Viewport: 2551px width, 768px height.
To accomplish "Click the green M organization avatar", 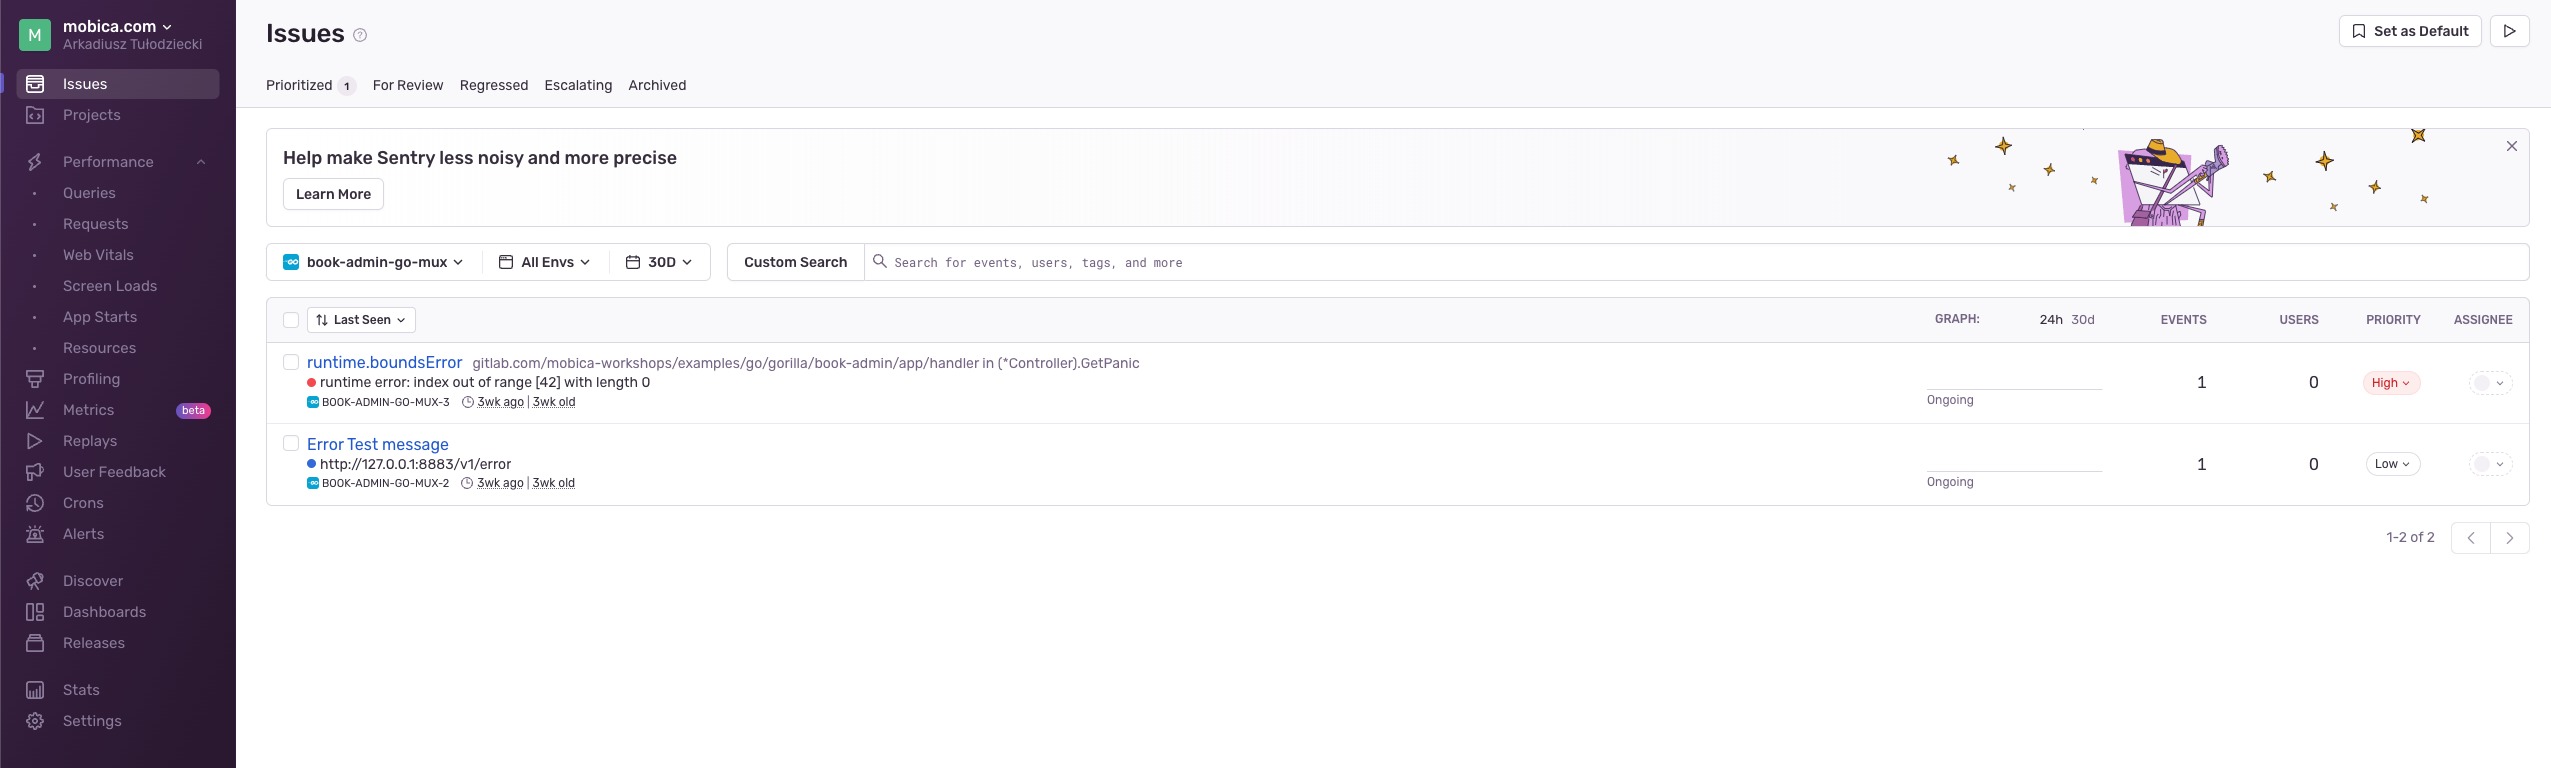I will [x=35, y=35].
